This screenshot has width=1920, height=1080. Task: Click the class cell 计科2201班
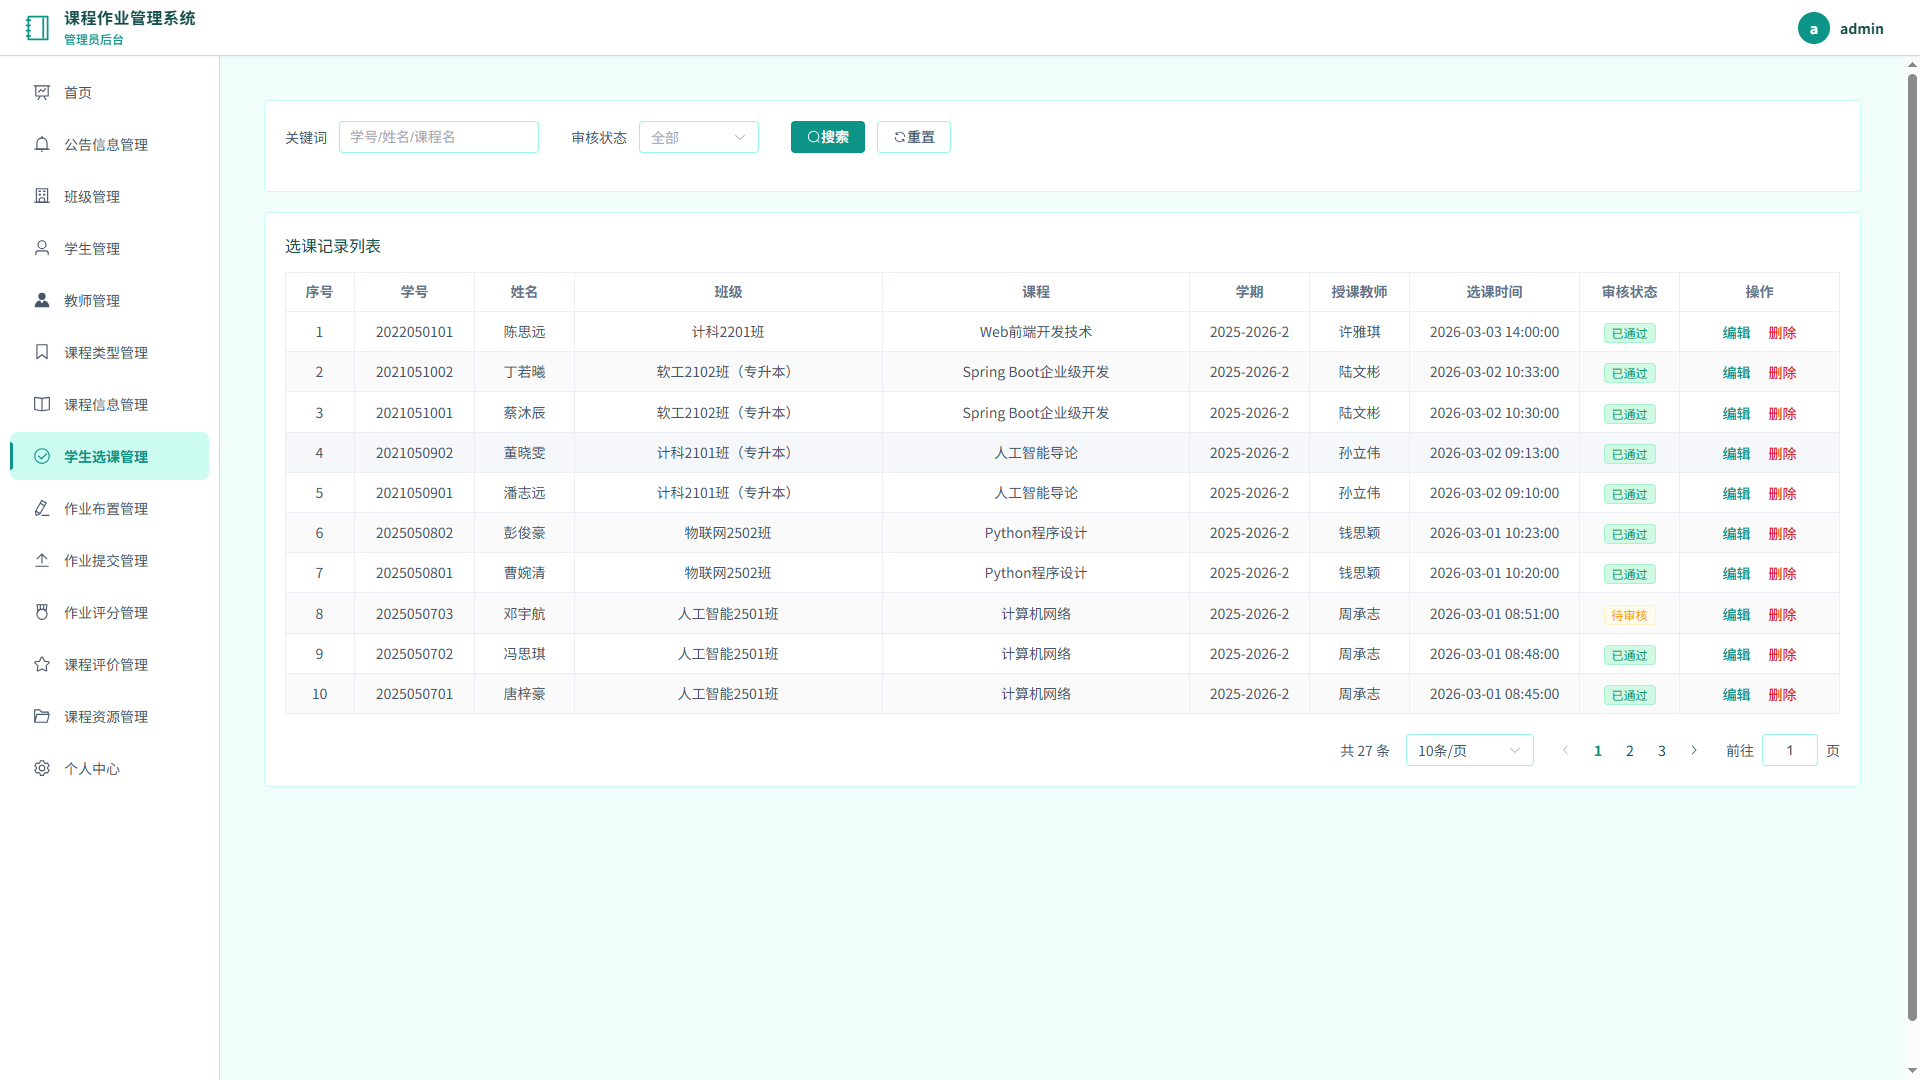(x=728, y=332)
